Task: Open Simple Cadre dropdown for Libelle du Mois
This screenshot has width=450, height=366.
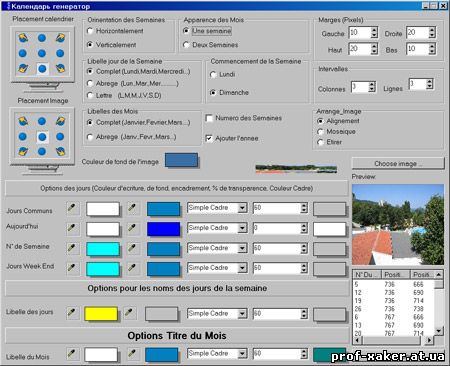Action: tap(242, 353)
